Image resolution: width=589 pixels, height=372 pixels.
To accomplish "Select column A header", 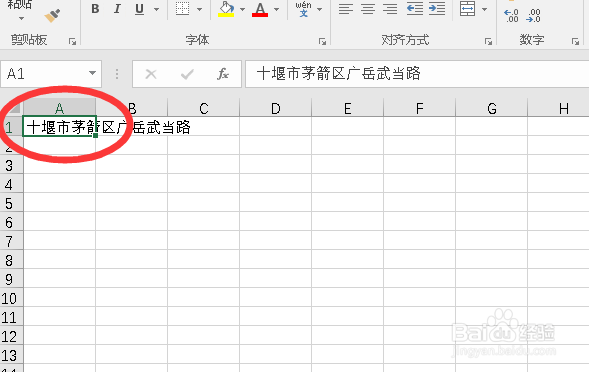I will tap(59, 108).
